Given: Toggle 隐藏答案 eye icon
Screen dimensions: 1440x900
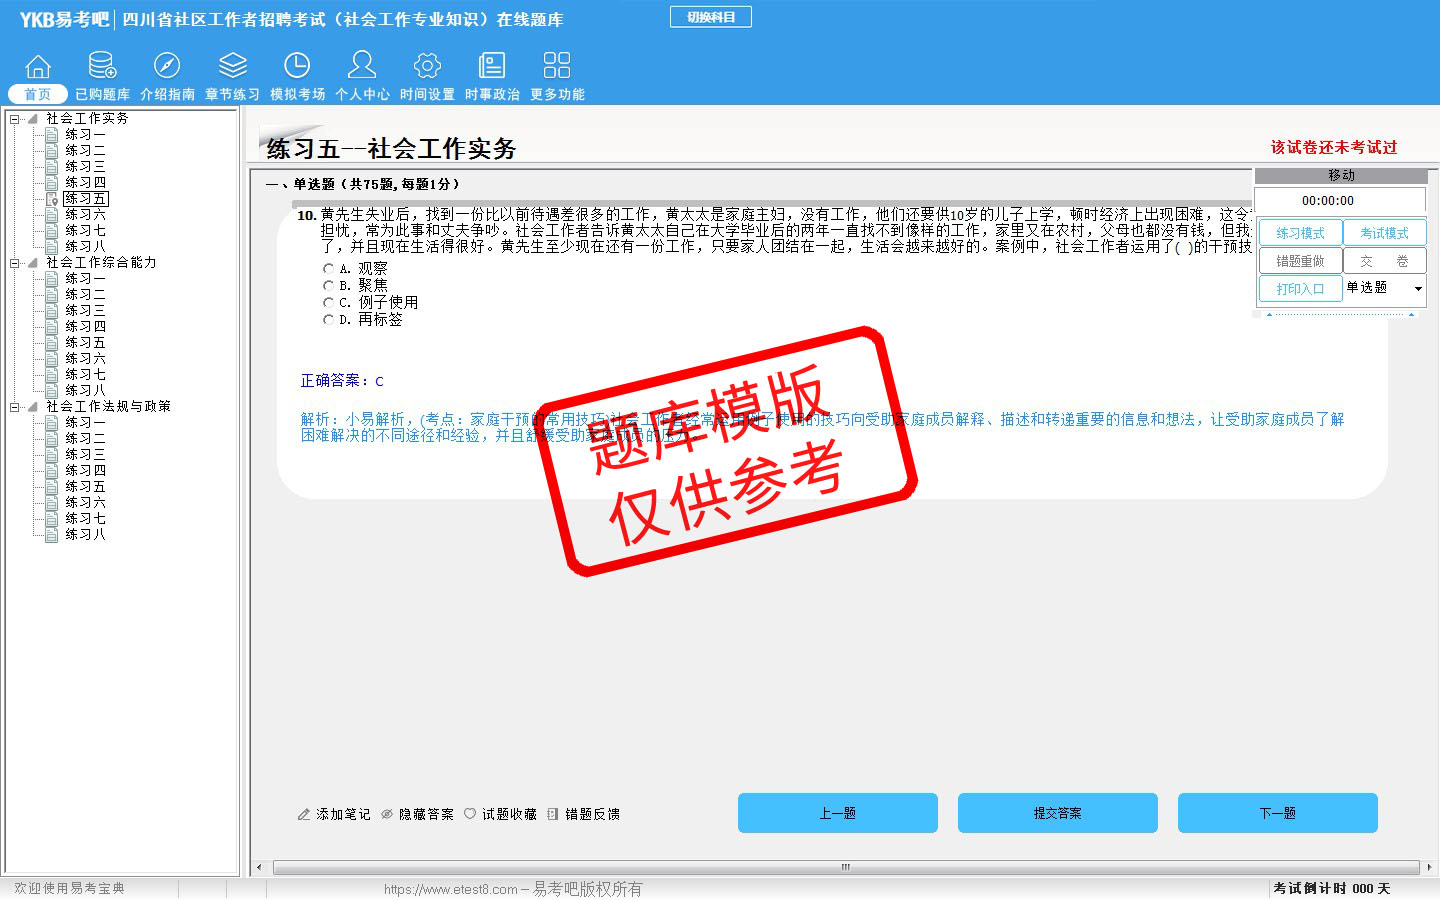Looking at the screenshot, I should coord(387,814).
